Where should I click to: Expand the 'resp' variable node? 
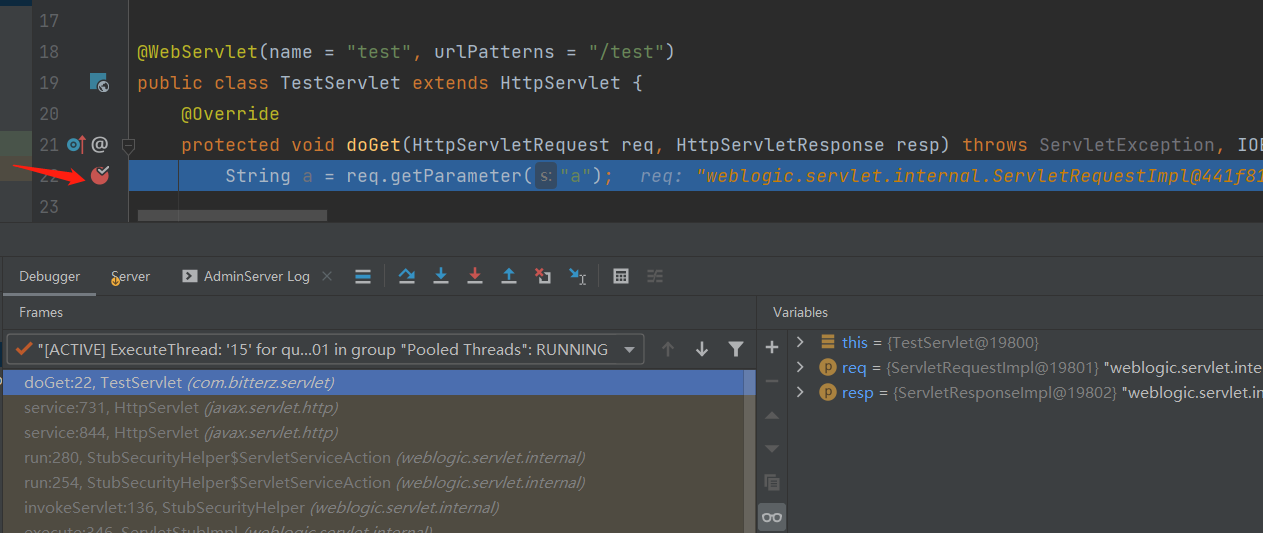pyautogui.click(x=799, y=392)
